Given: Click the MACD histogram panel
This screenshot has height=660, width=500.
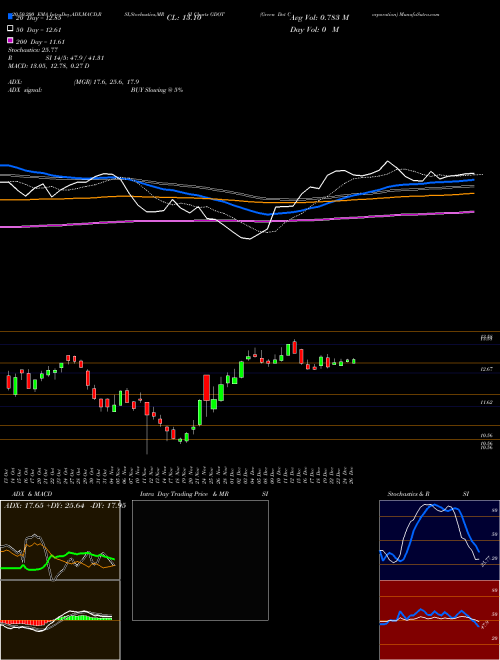Looking at the screenshot, I should click(60, 620).
